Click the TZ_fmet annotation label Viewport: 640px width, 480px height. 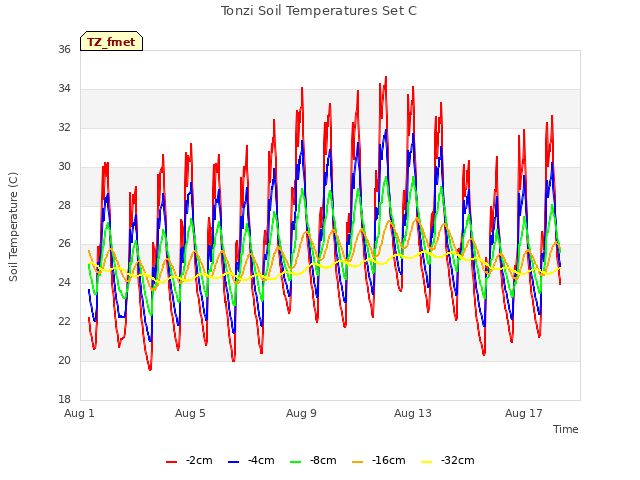111,41
